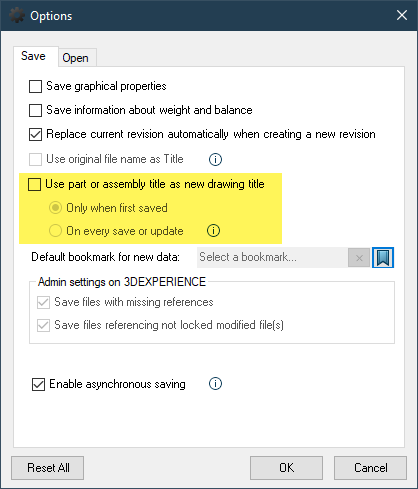The width and height of the screenshot is (418, 489).
Task: Enable Save graphical properties checkbox
Action: coord(35,86)
